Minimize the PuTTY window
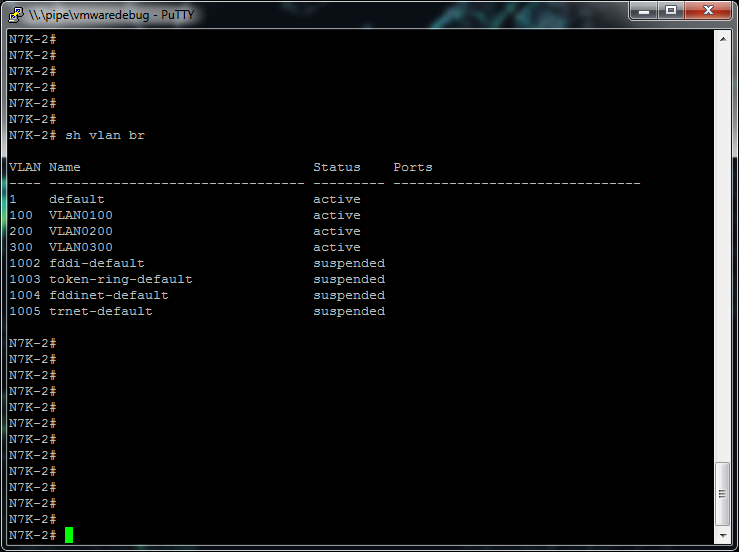Image resolution: width=739 pixels, height=552 pixels. [x=644, y=11]
